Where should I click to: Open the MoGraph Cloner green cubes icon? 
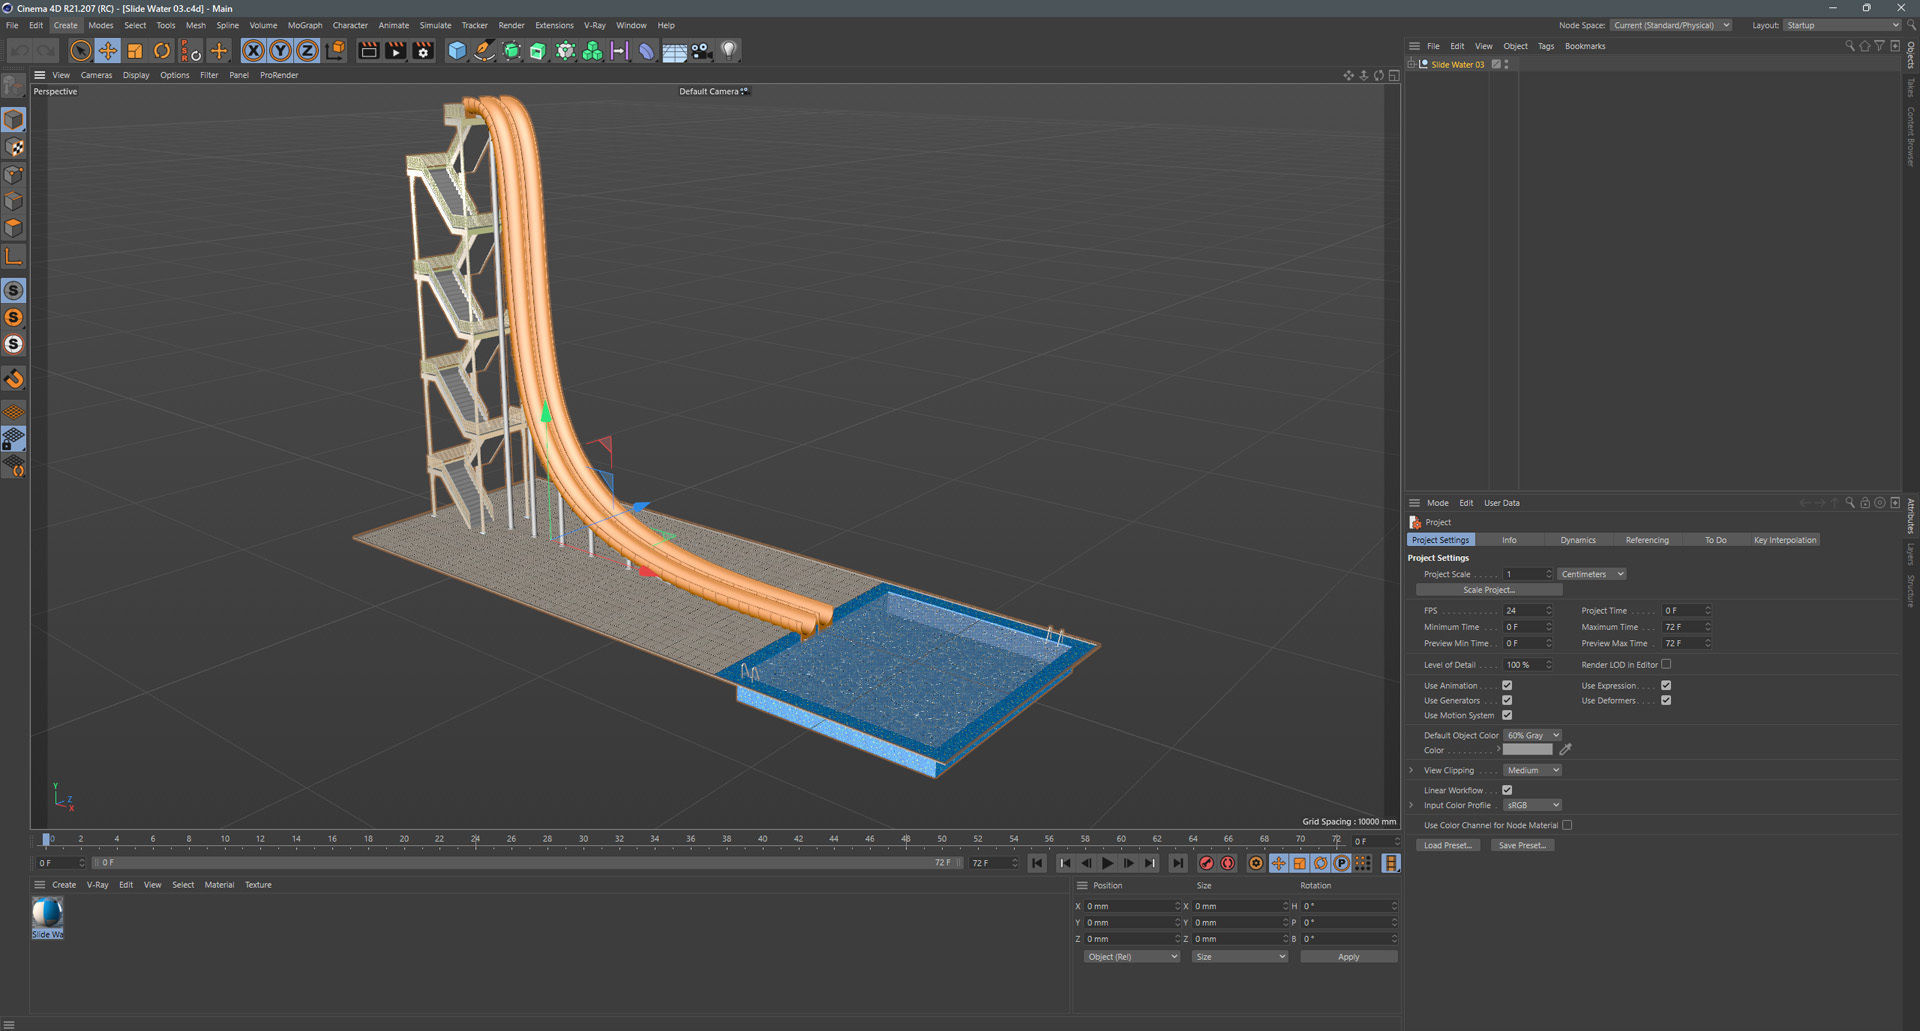click(x=592, y=51)
